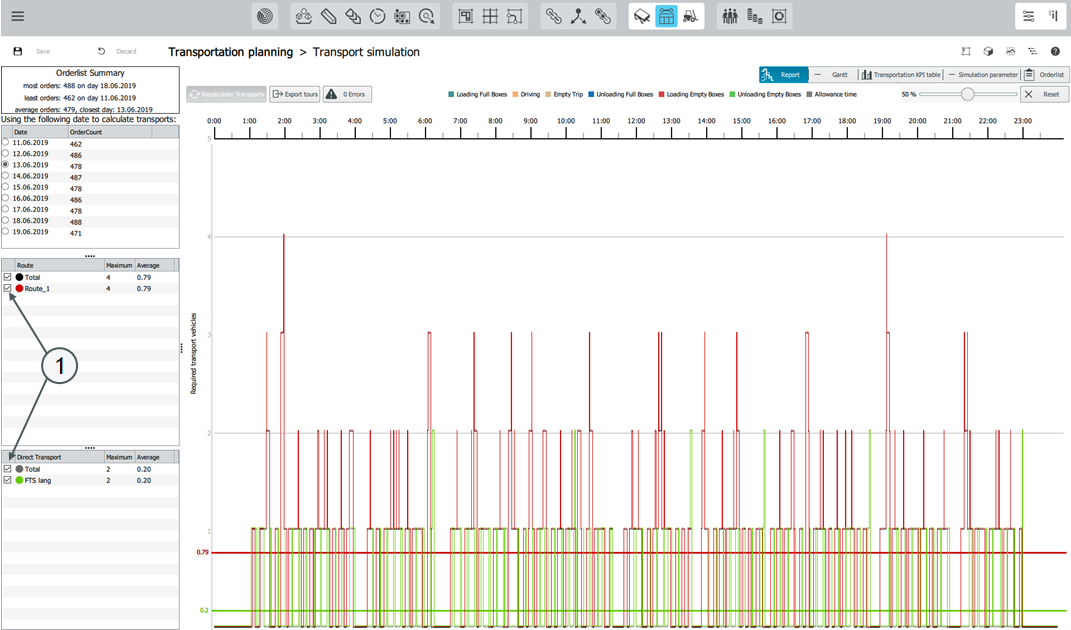Adjust the 50 % zoom slider handle

click(x=967, y=94)
